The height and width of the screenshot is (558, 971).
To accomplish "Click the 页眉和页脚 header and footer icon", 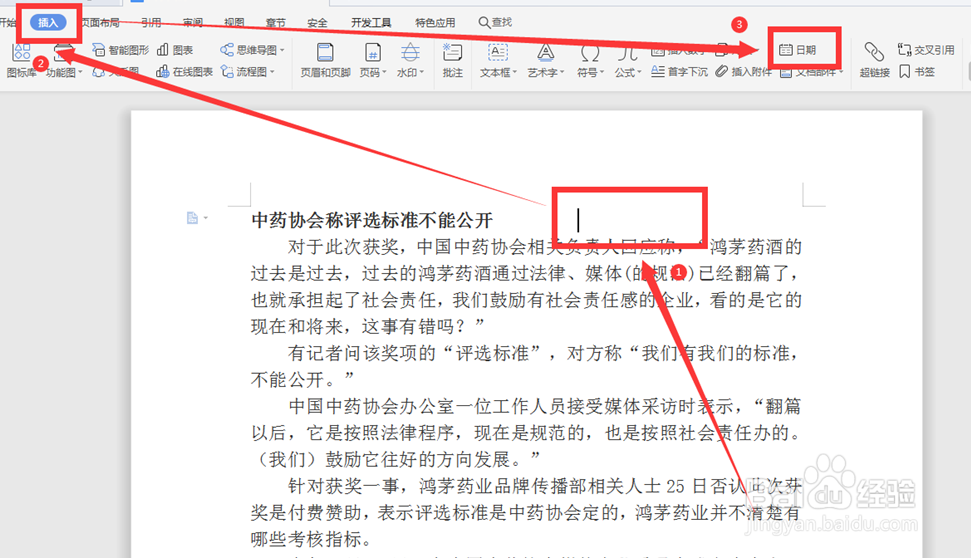I will [325, 53].
